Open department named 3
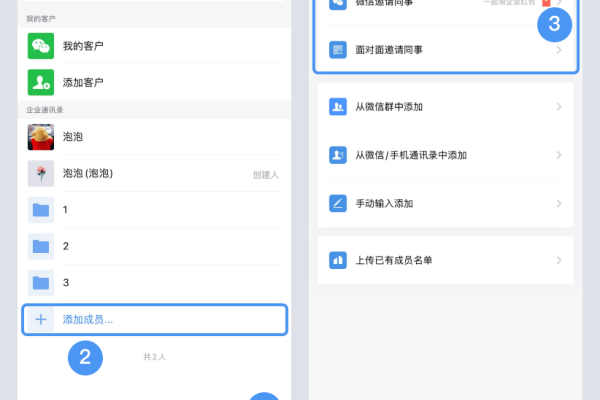The image size is (600, 400). click(x=66, y=282)
